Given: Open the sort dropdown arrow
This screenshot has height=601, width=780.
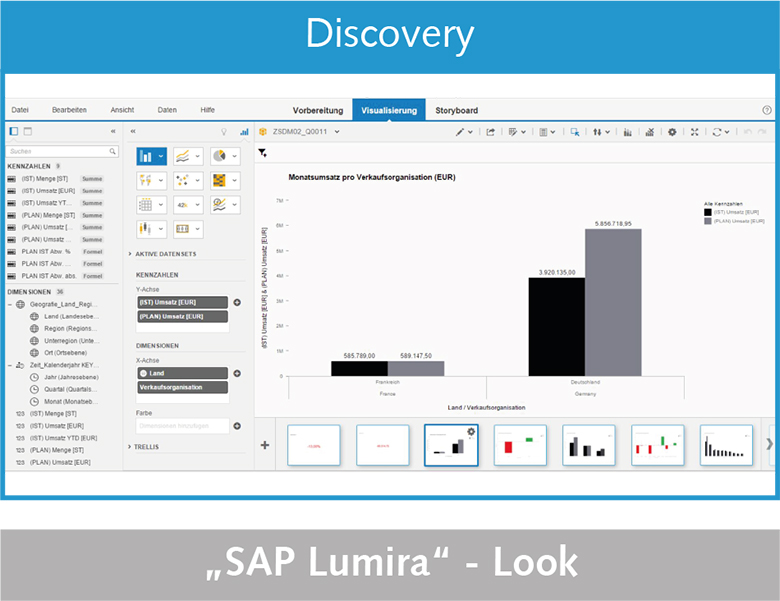Looking at the screenshot, I should 607,132.
